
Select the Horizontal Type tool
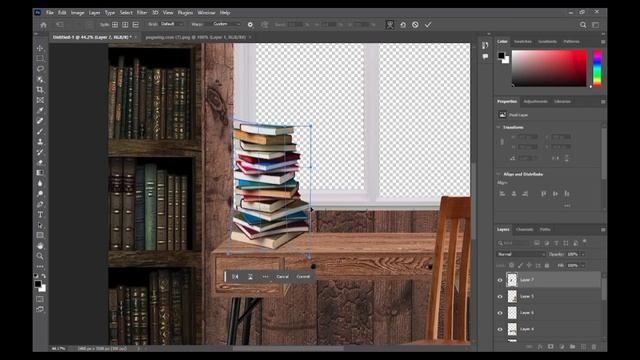[40, 214]
